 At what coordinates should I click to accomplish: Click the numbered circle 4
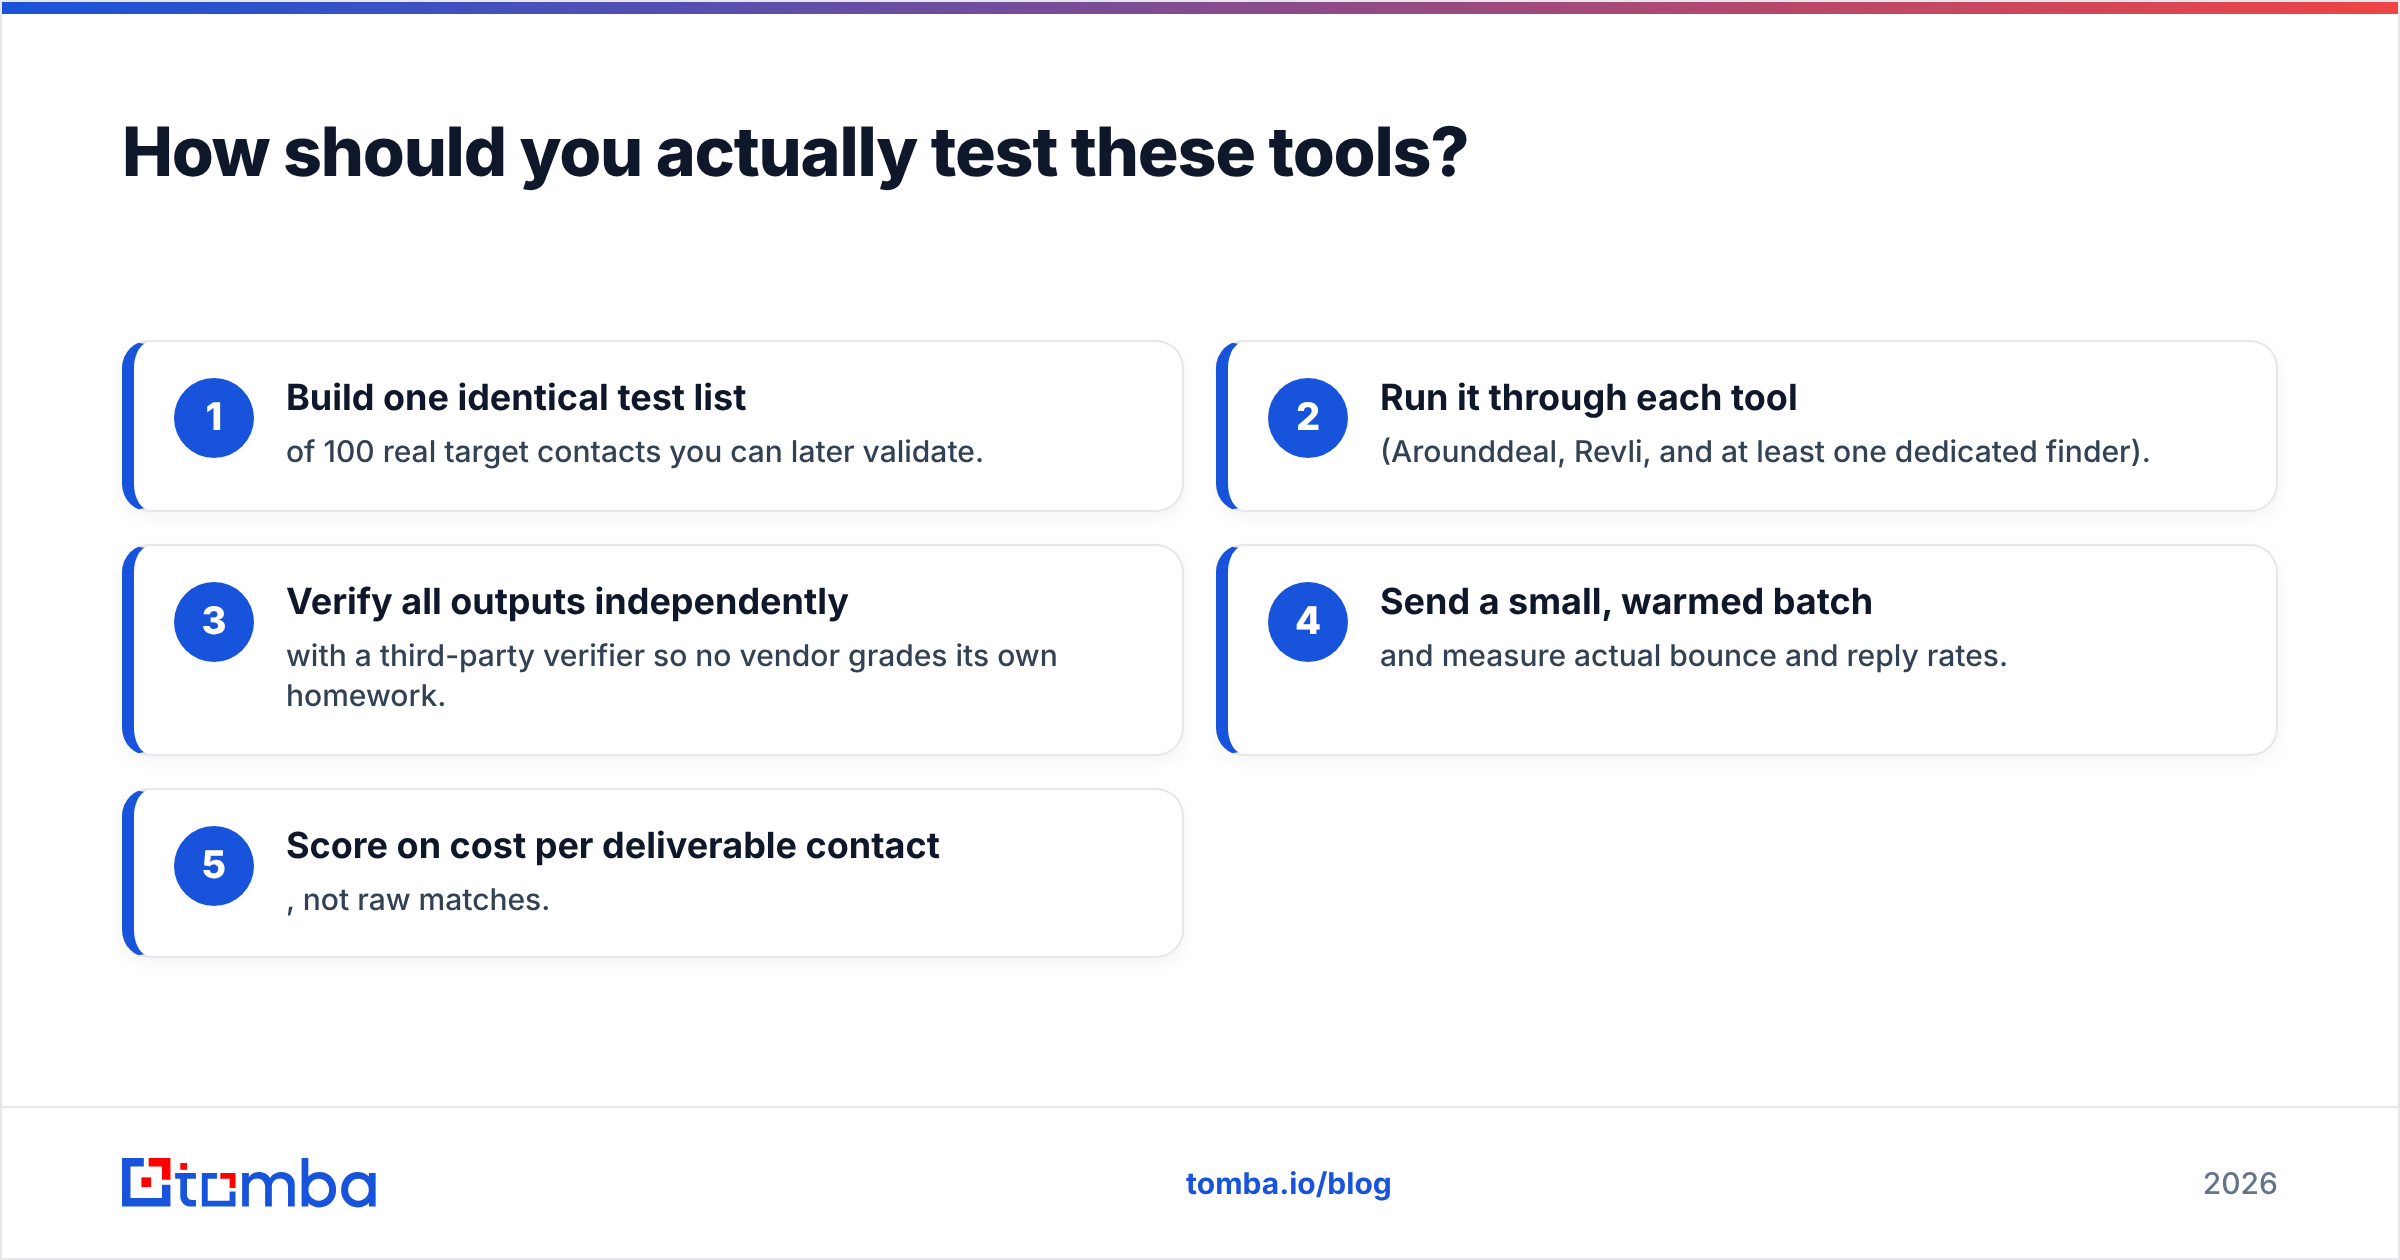(1308, 622)
